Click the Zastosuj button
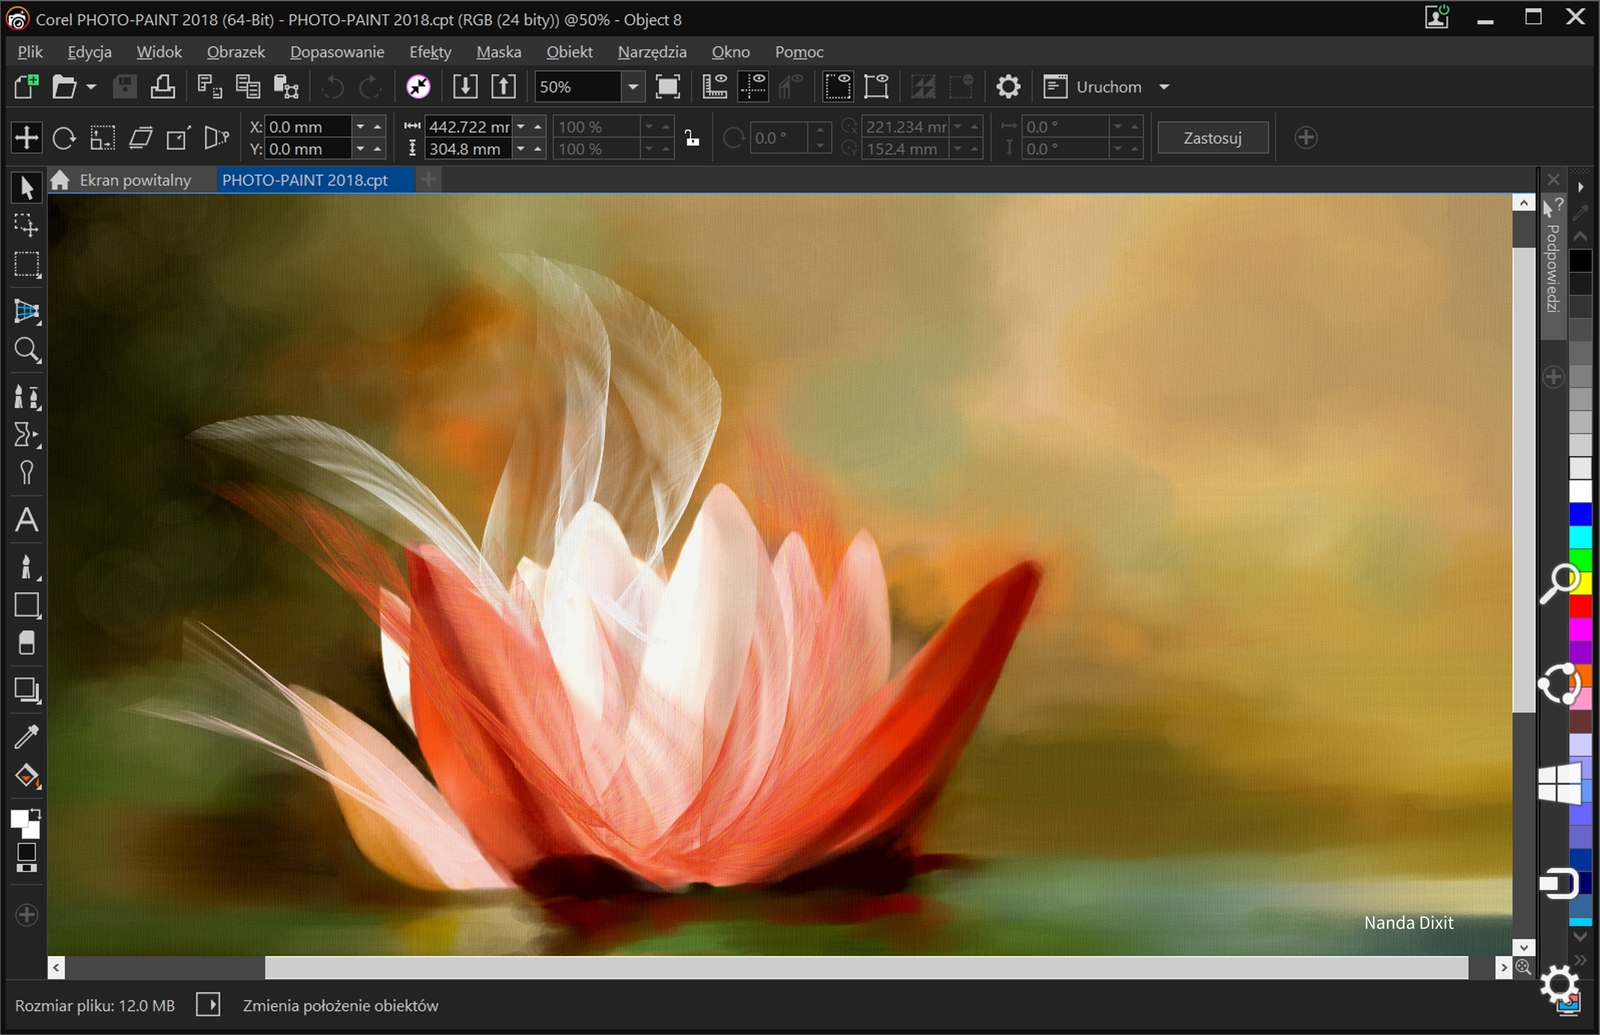Image resolution: width=1600 pixels, height=1035 pixels. pyautogui.click(x=1213, y=137)
